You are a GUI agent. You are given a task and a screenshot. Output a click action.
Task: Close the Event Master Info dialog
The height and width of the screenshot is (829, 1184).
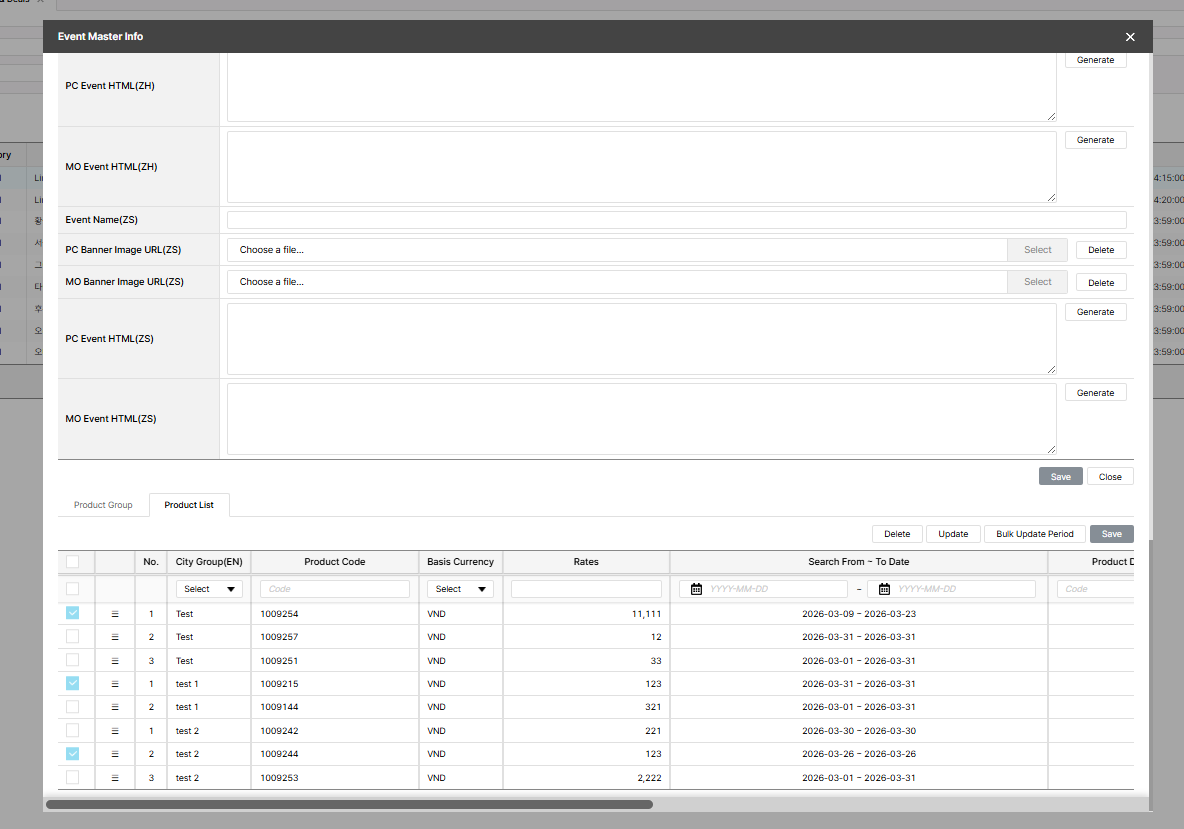[1130, 37]
